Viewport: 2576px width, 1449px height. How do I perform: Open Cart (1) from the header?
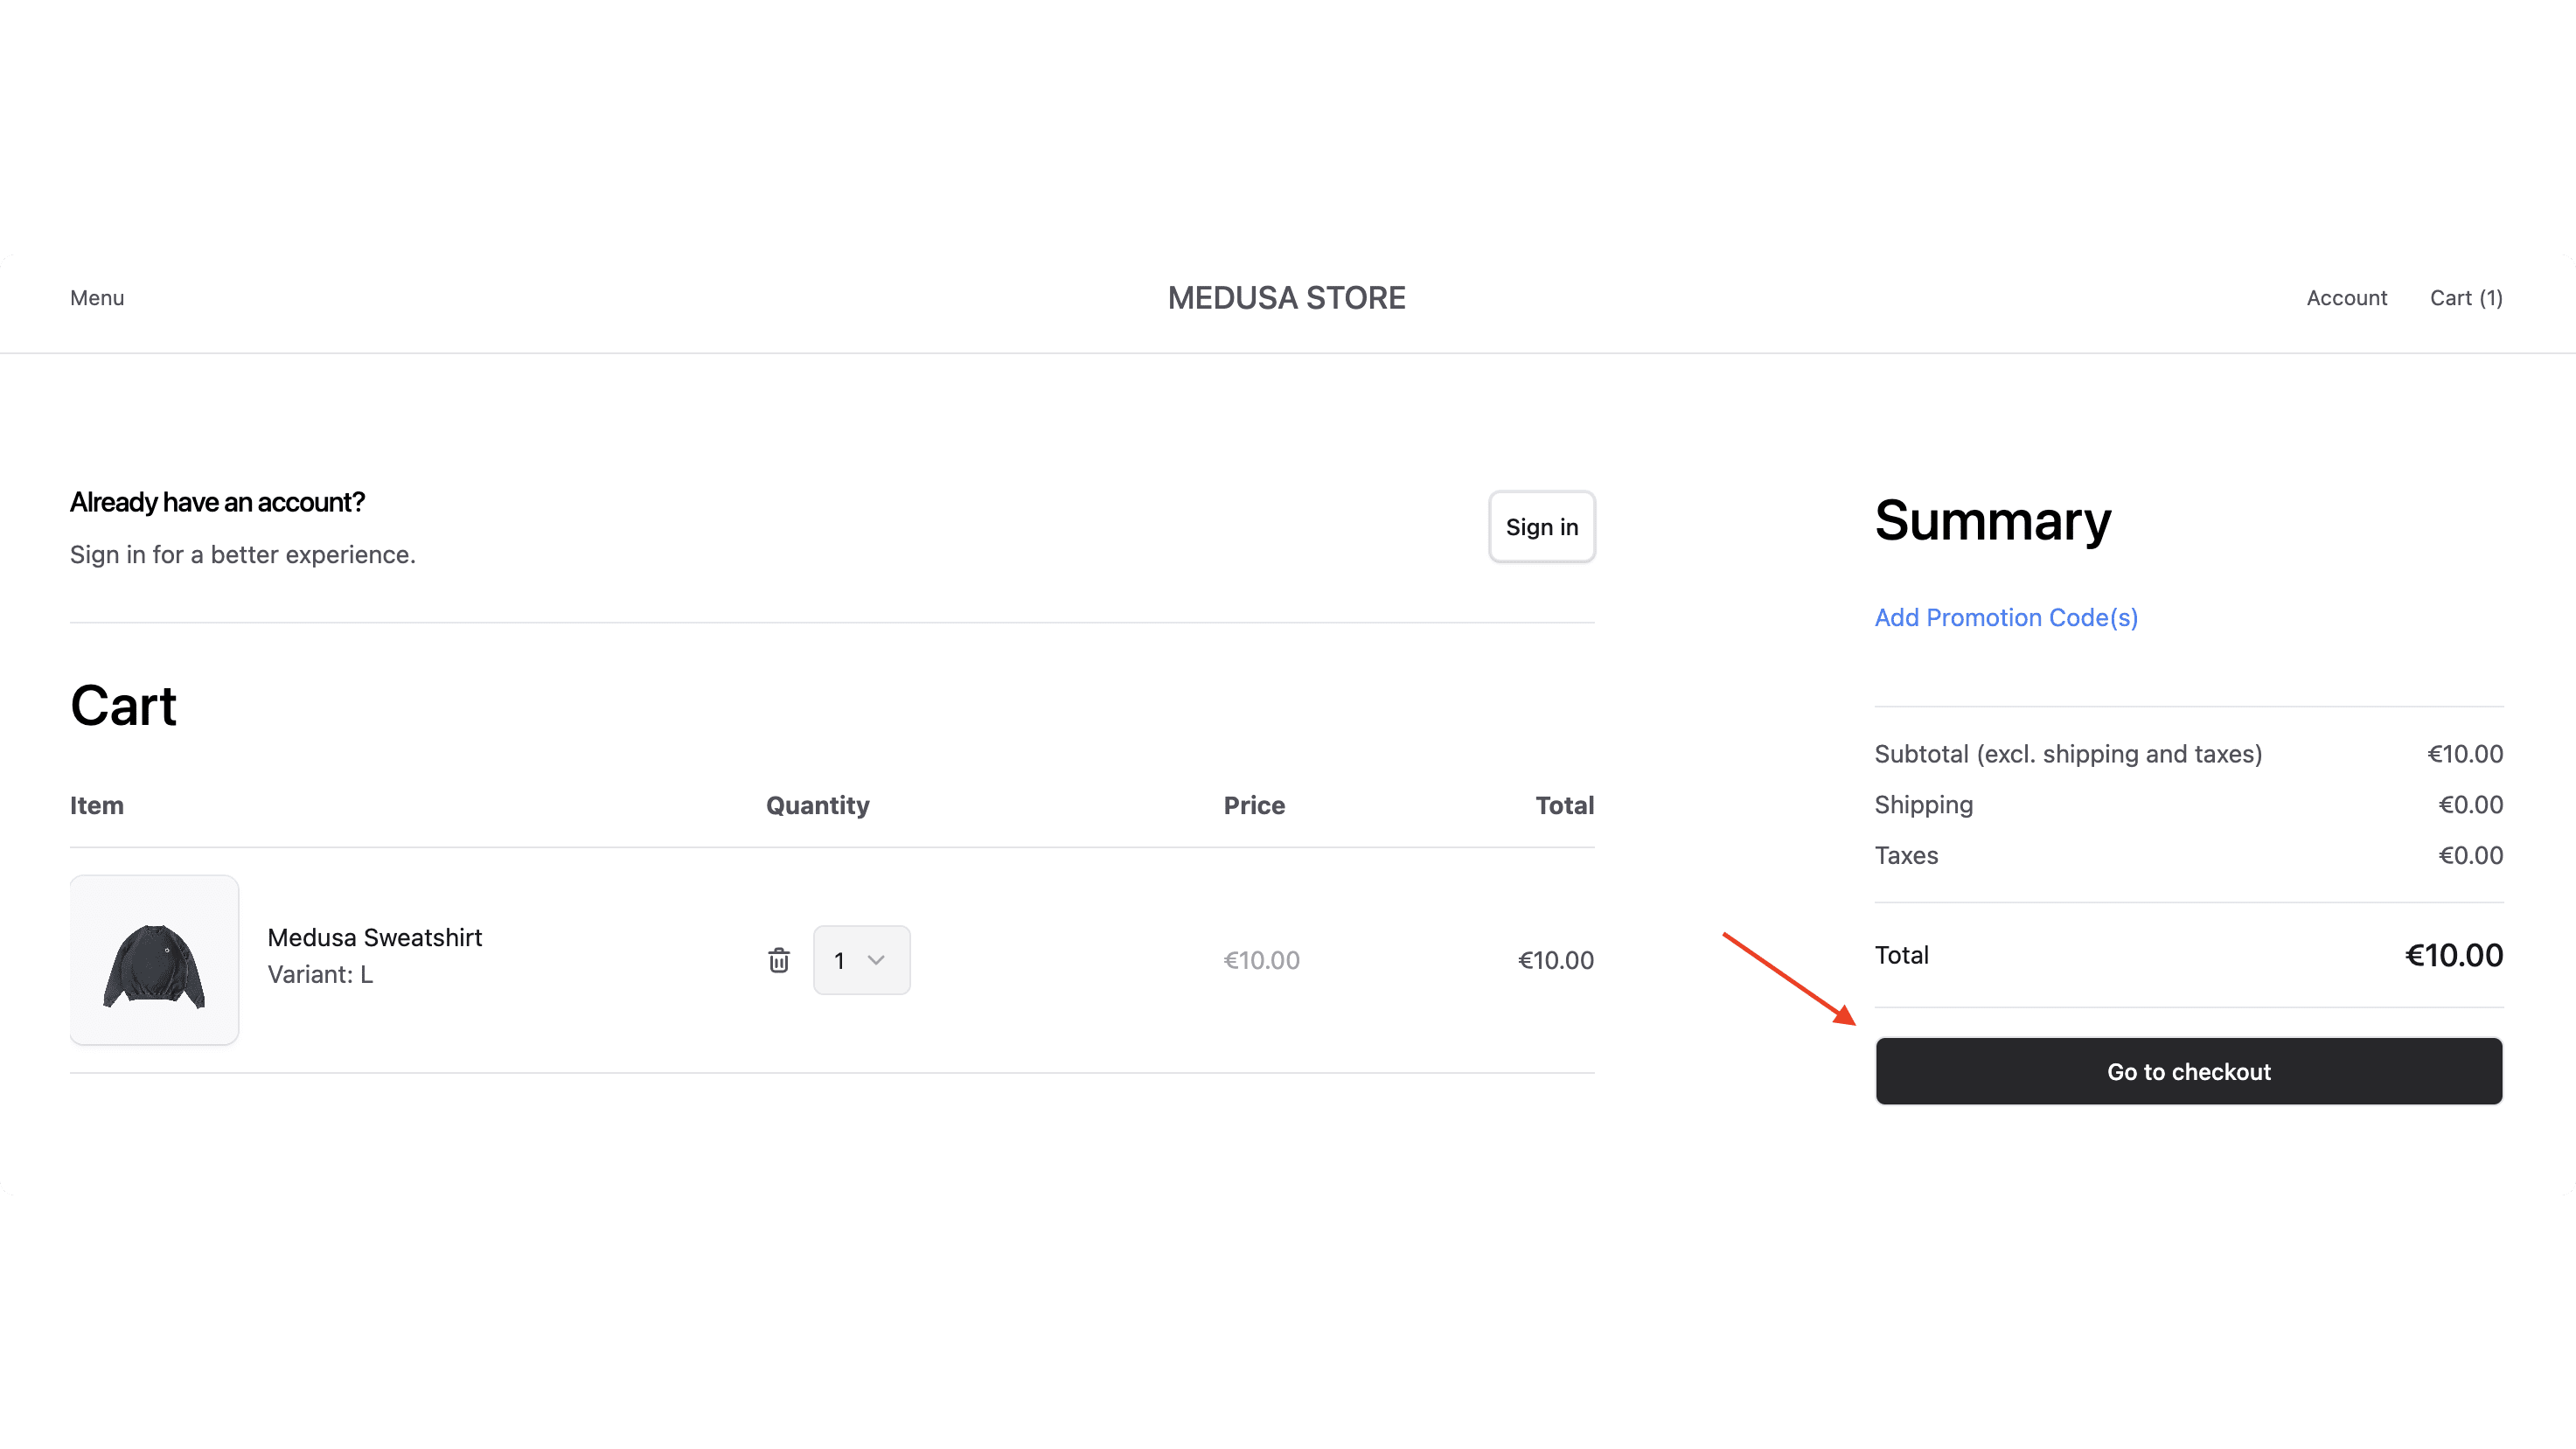tap(2466, 297)
